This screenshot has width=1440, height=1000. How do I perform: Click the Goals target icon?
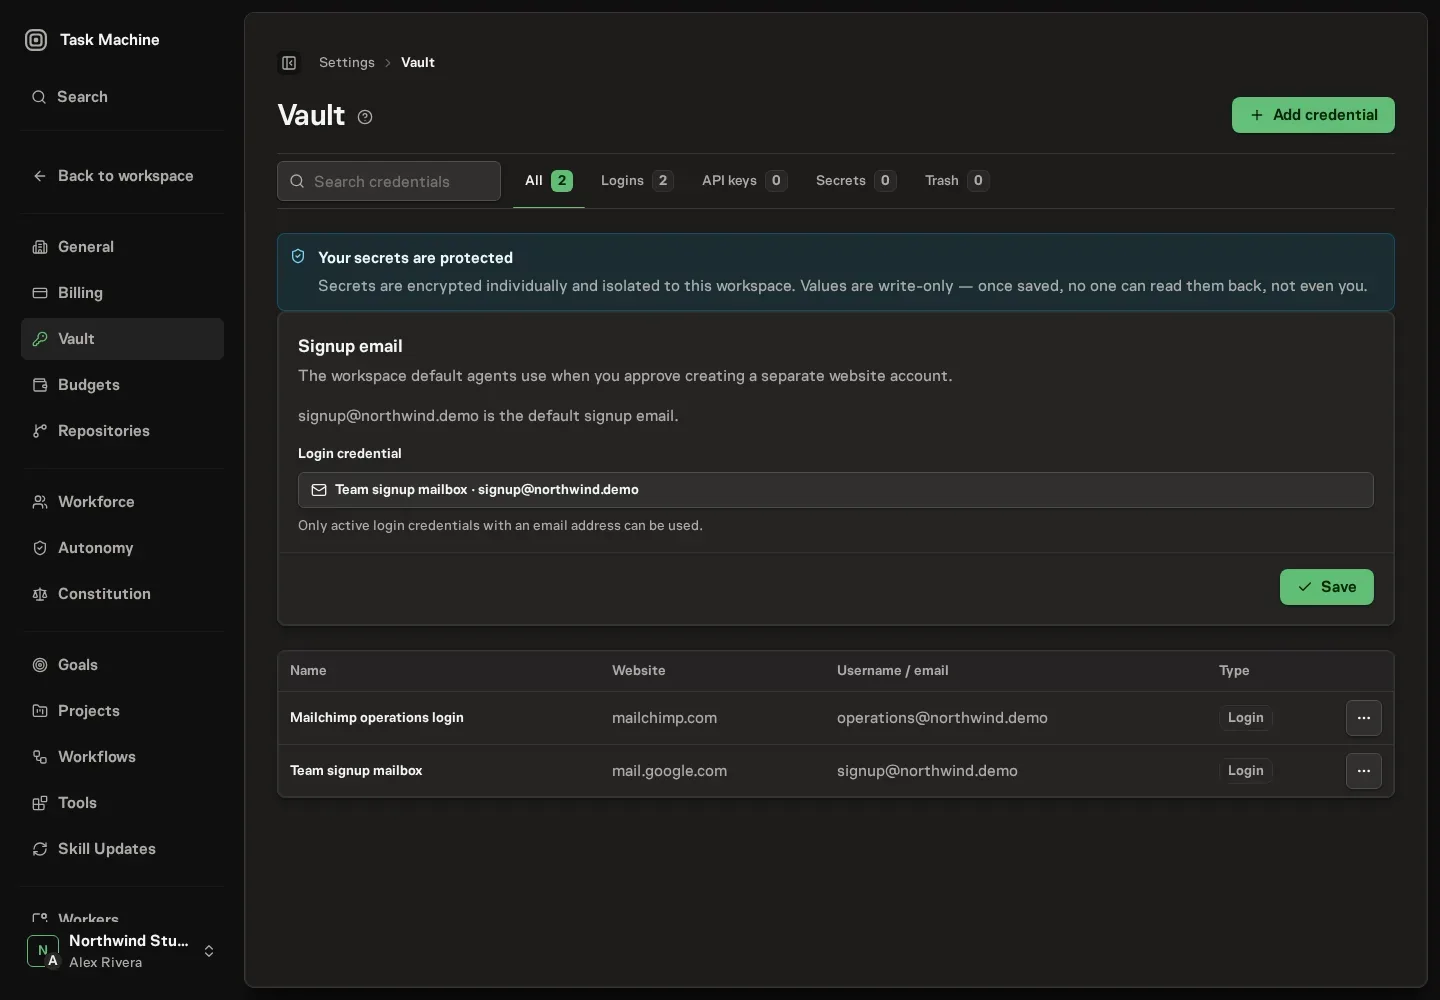click(40, 665)
